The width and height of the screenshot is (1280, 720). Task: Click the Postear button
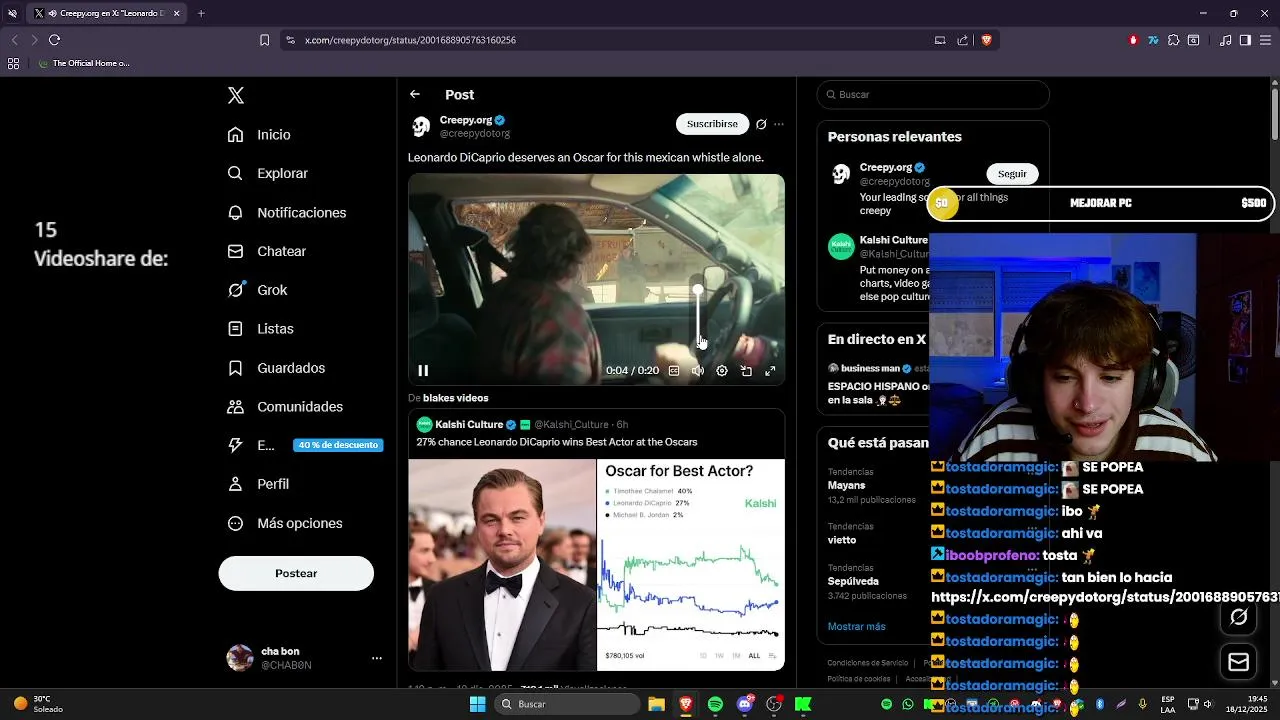point(296,573)
